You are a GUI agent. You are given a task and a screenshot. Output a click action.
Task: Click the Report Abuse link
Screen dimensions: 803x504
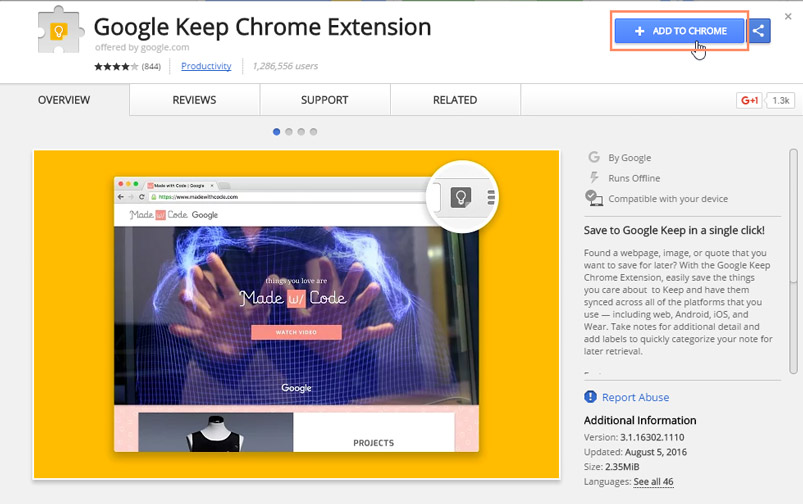[x=635, y=397]
